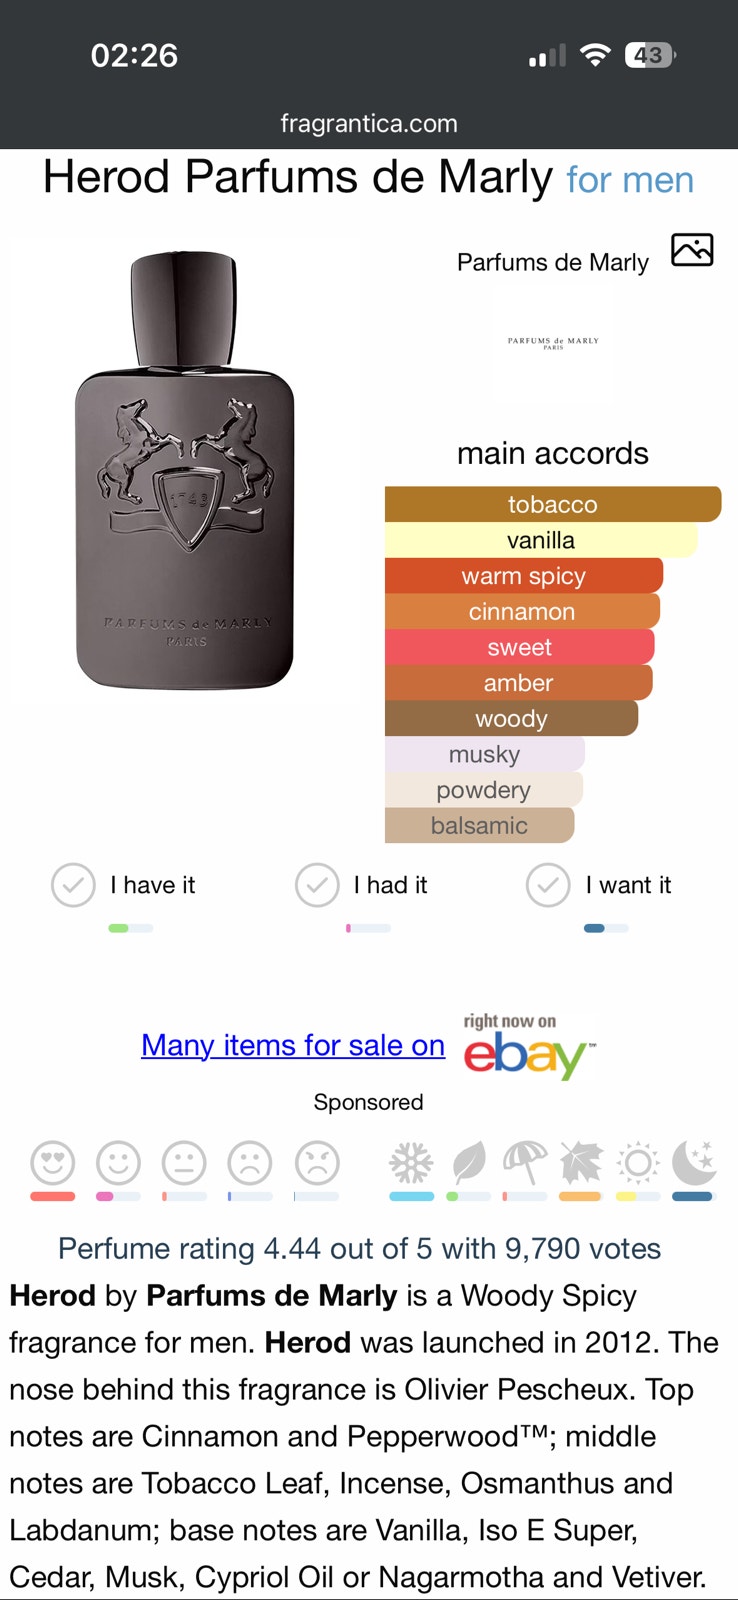Image resolution: width=738 pixels, height=1600 pixels.
Task: Check the 'I have it' circle
Action: (73, 885)
